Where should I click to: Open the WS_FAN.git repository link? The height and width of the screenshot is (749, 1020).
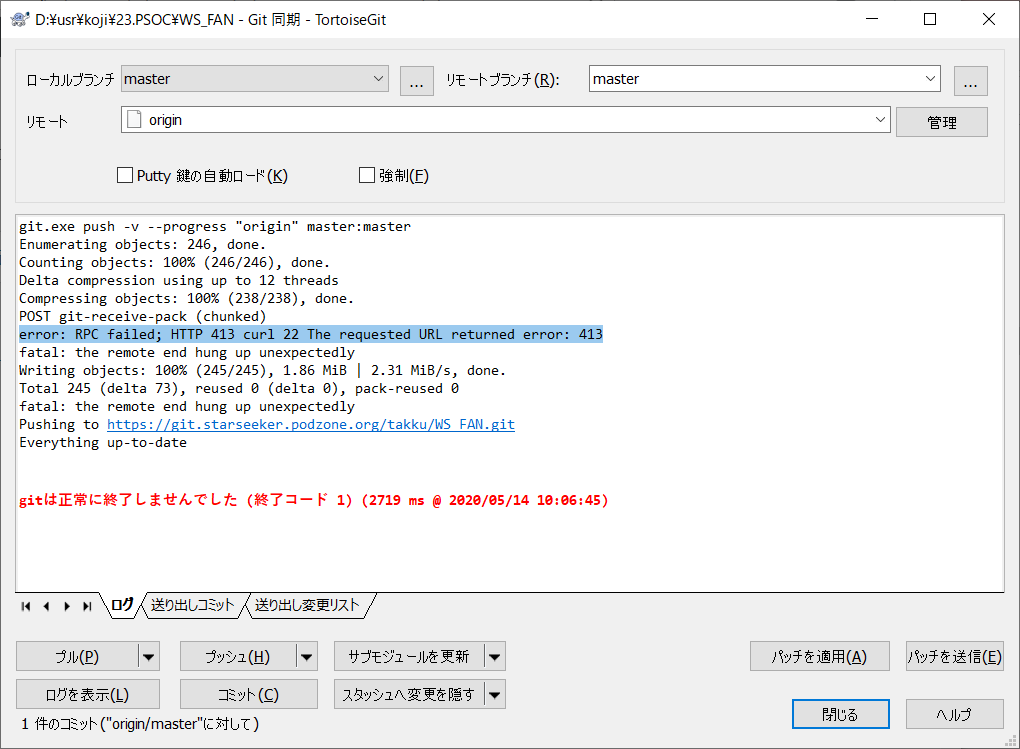310,424
